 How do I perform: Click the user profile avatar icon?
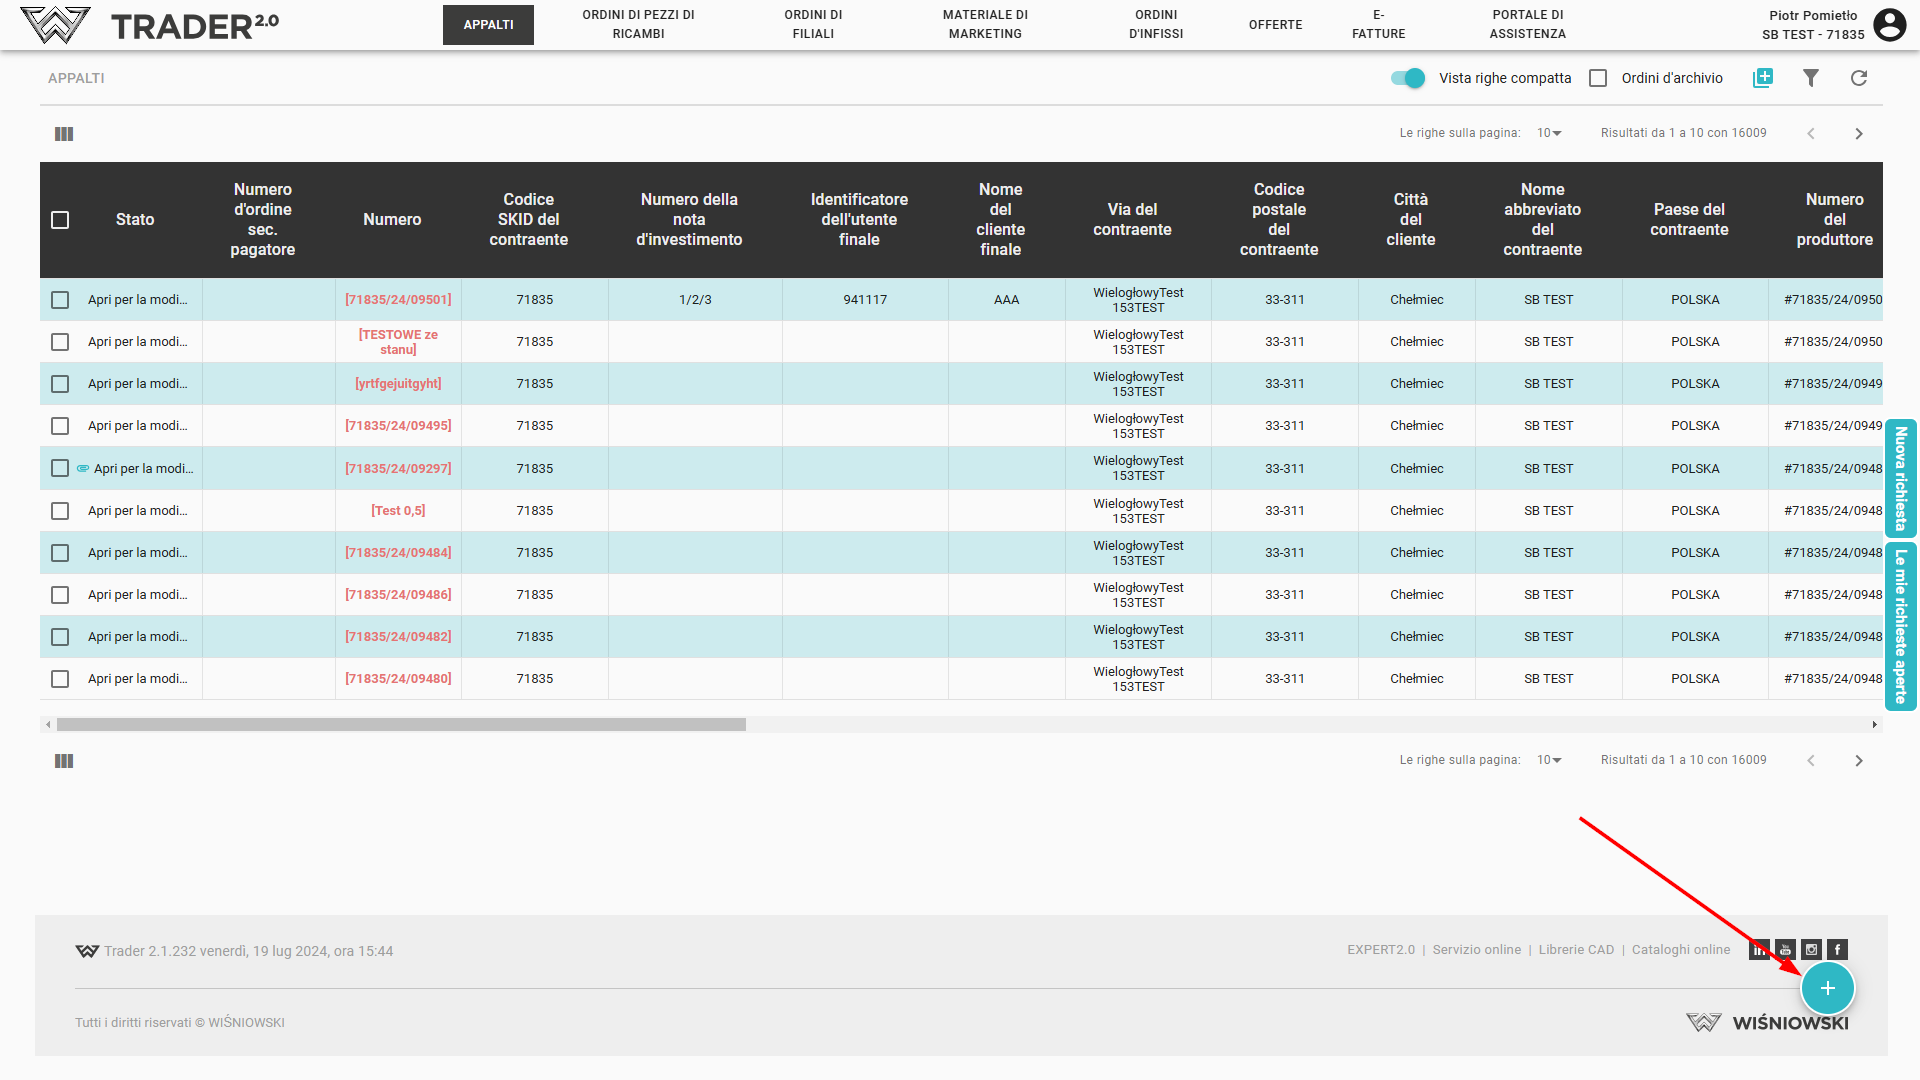tap(1889, 24)
